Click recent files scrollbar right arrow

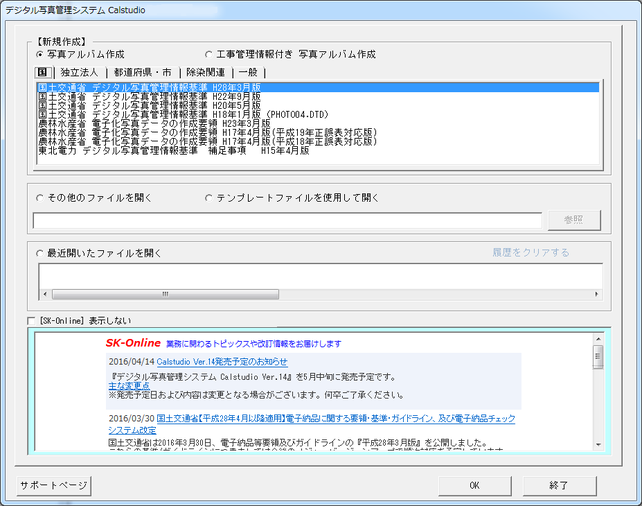(597, 294)
